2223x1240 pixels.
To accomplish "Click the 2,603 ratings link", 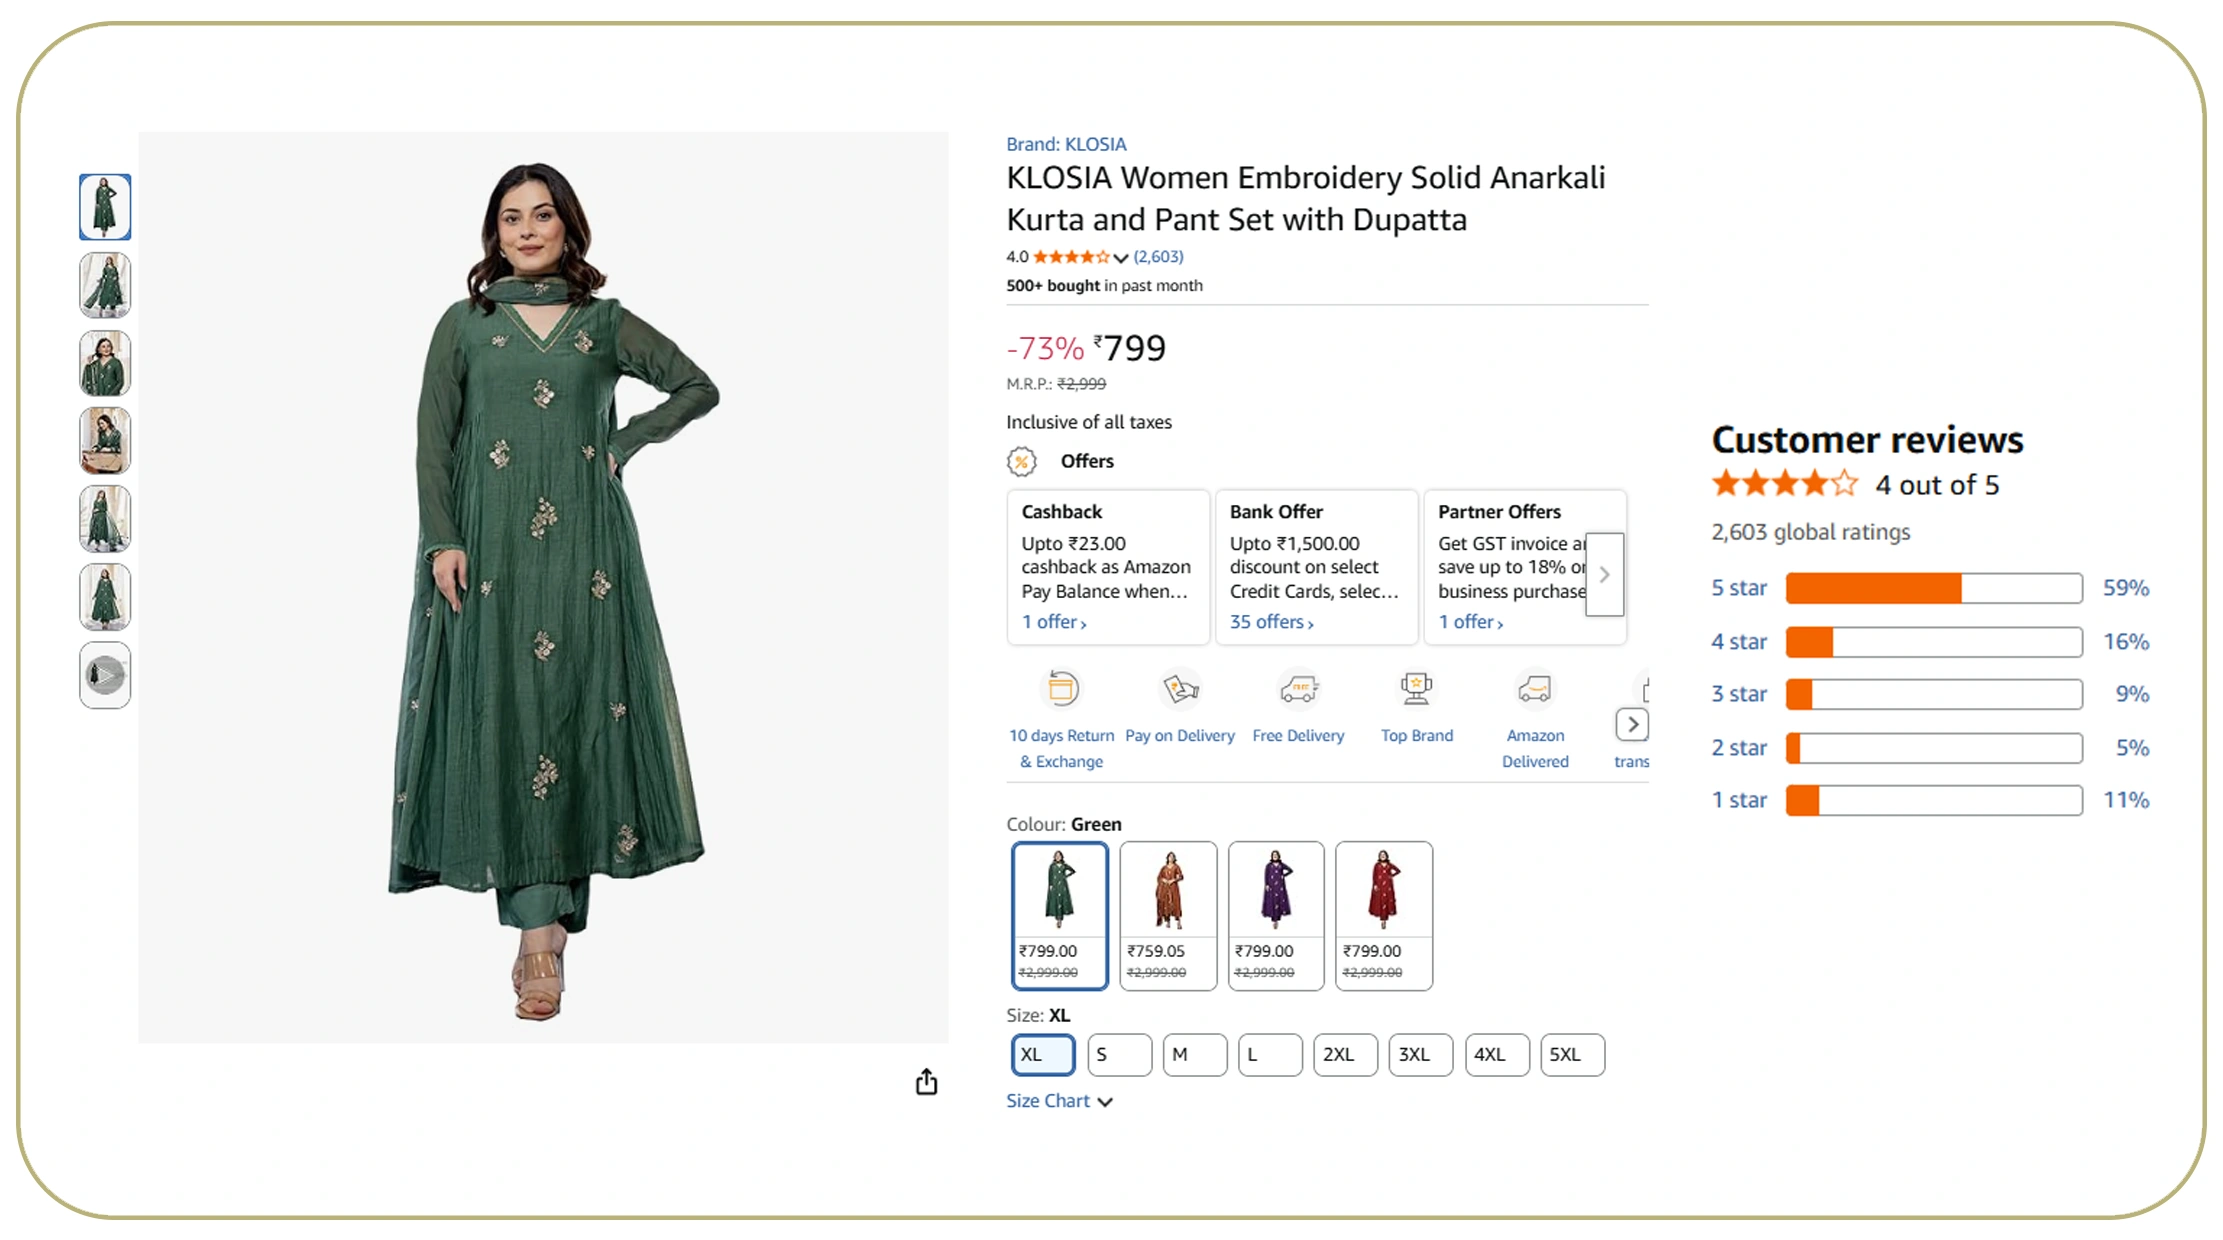I will tap(1156, 257).
